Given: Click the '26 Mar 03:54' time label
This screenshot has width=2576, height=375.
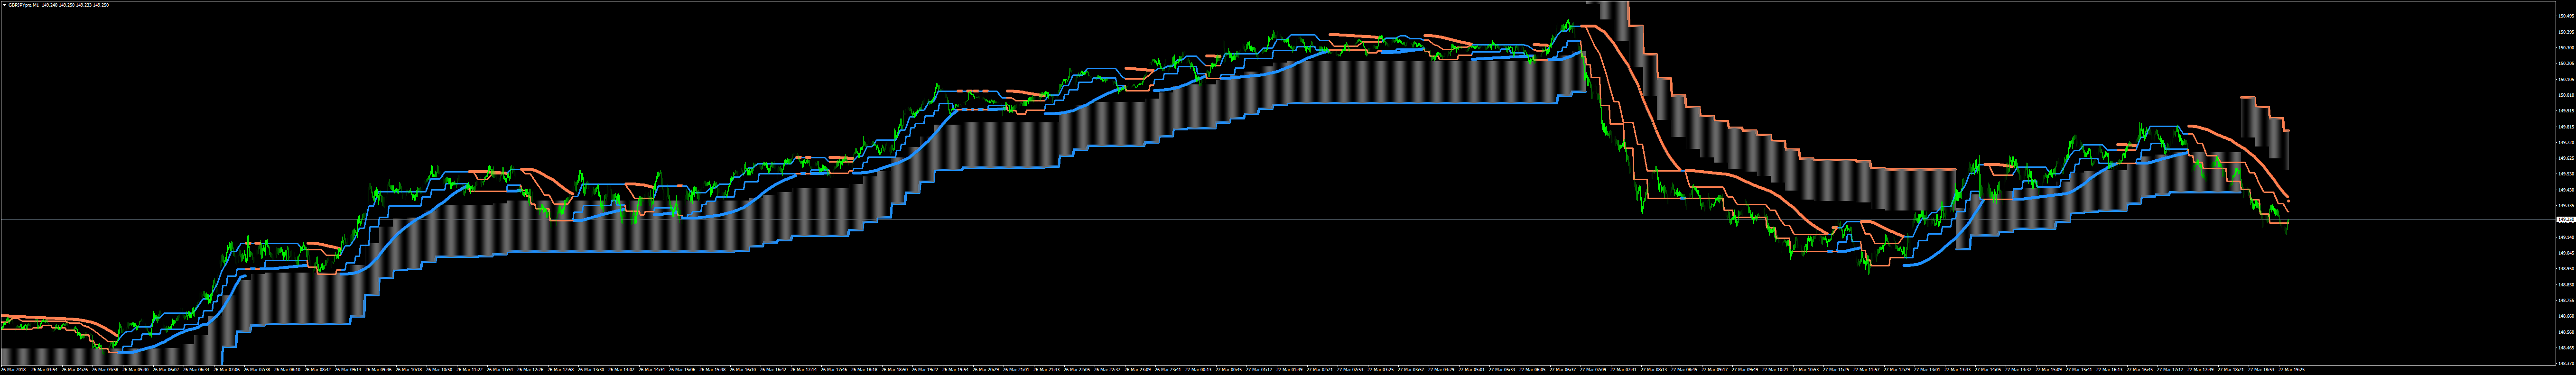Looking at the screenshot, I should pyautogui.click(x=44, y=370).
